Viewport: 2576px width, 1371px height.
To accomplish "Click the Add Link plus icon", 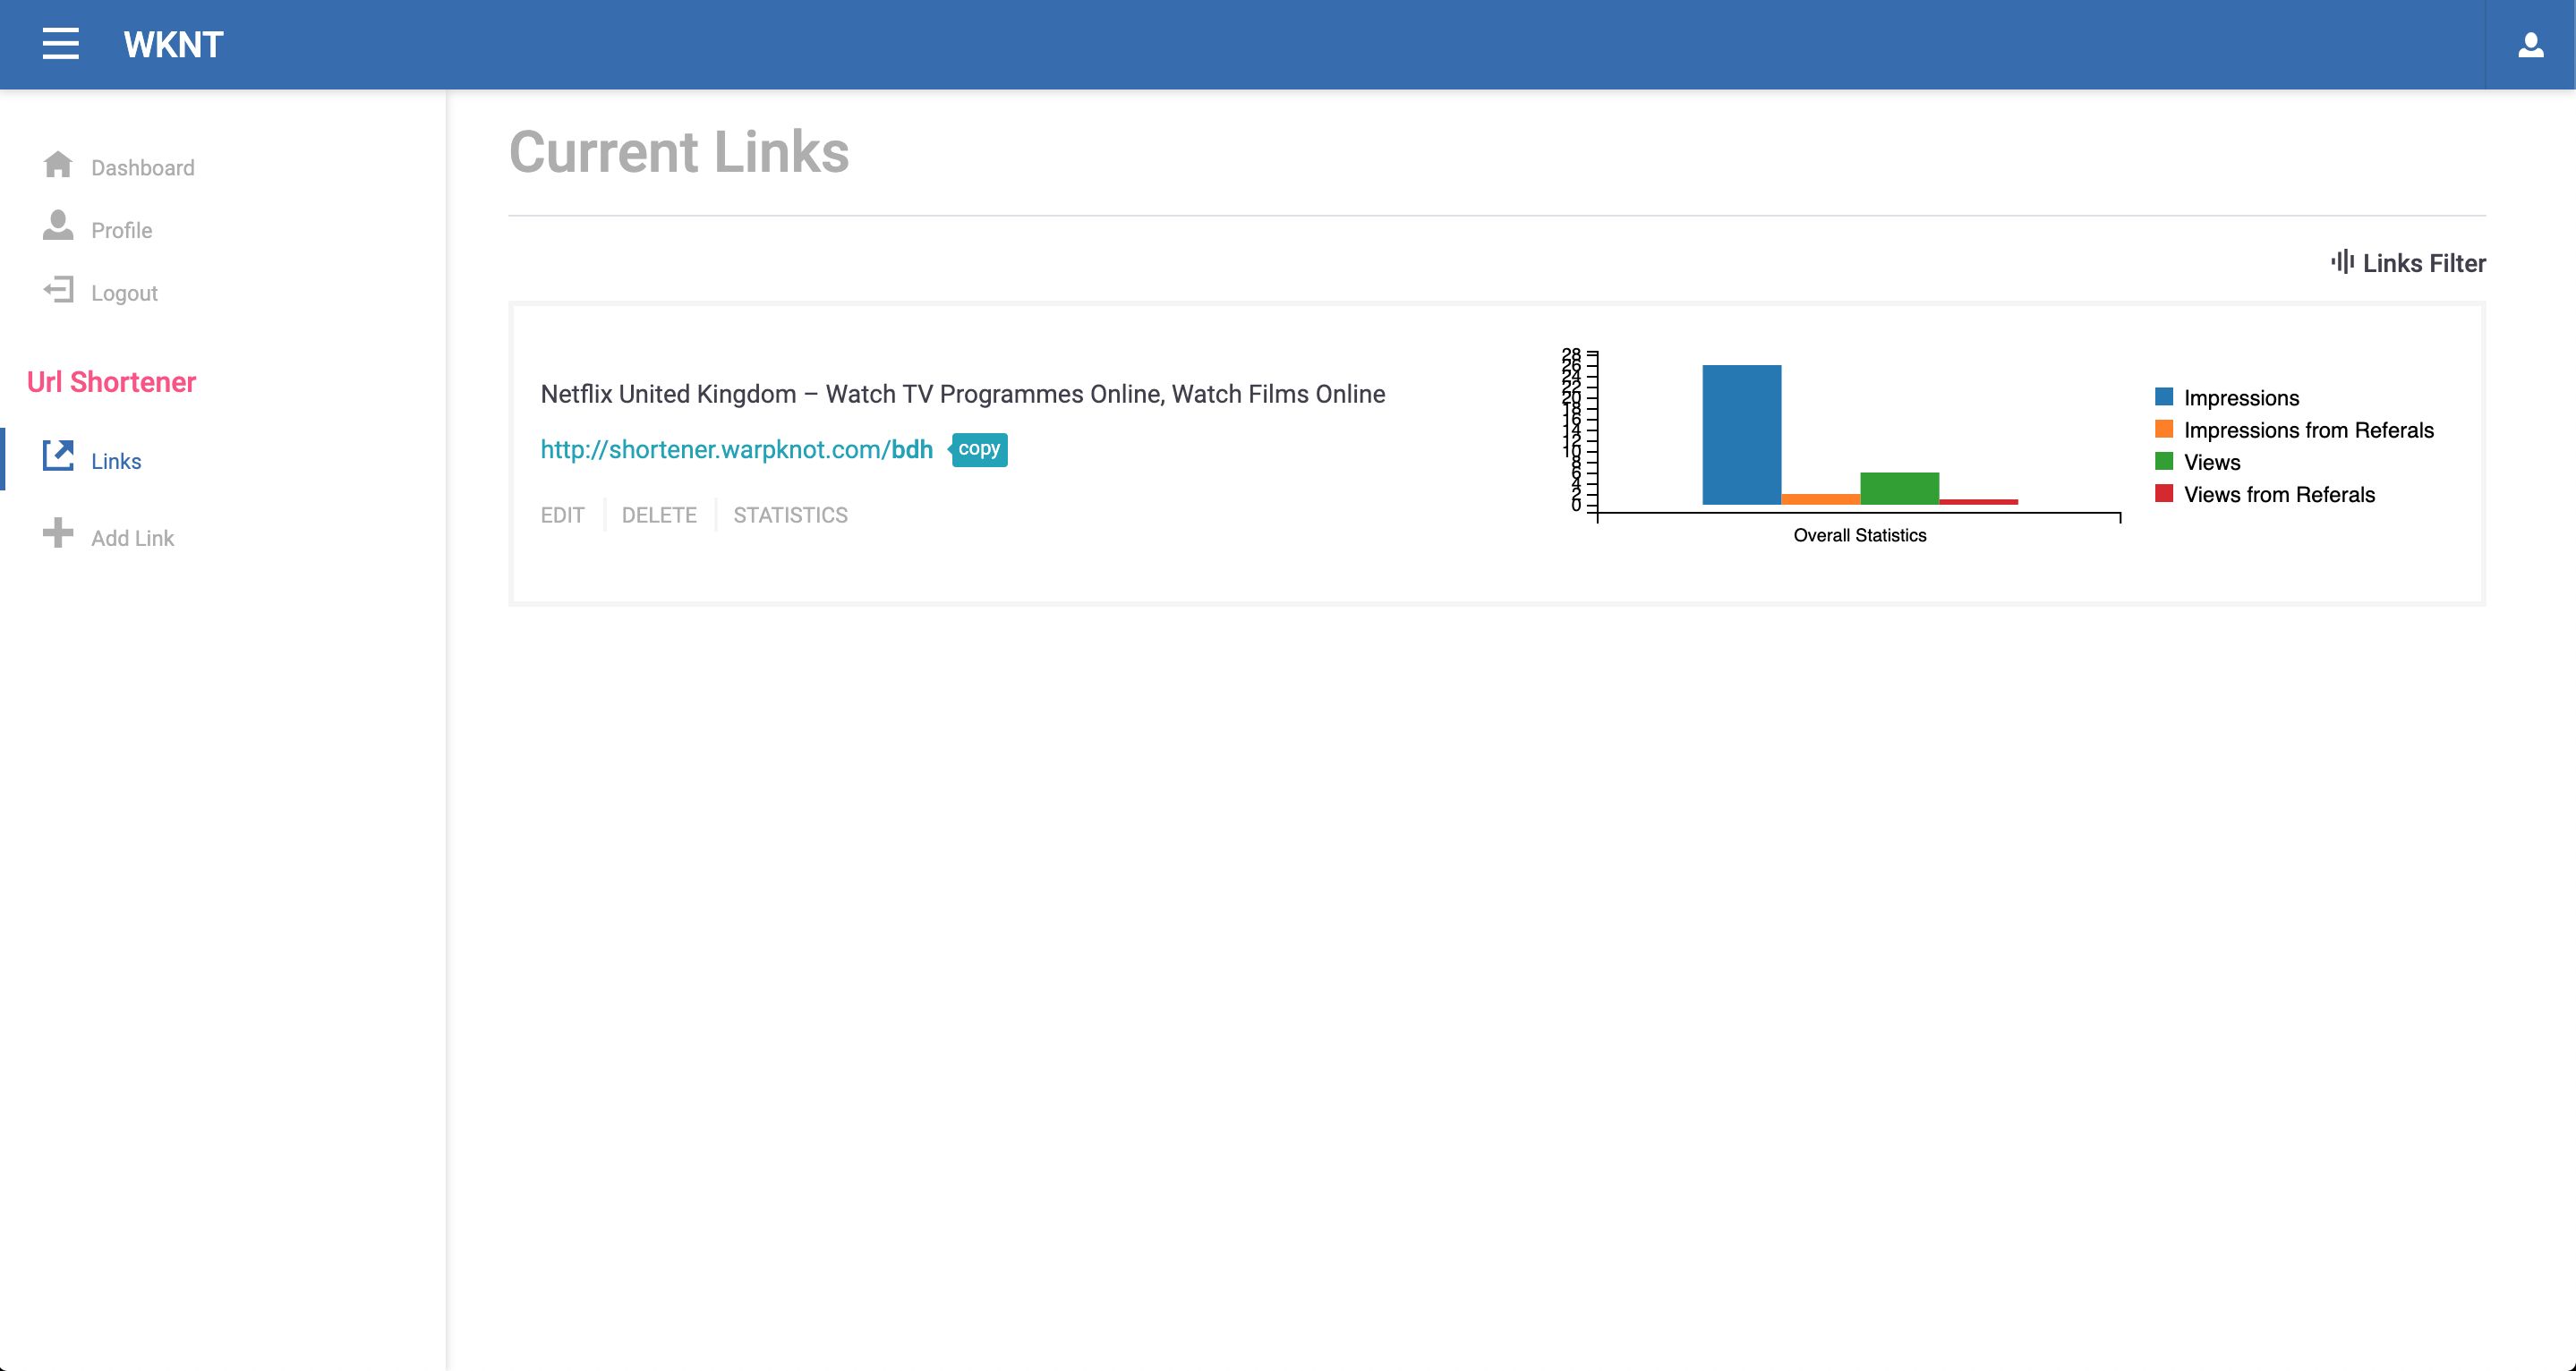I will pos(58,533).
